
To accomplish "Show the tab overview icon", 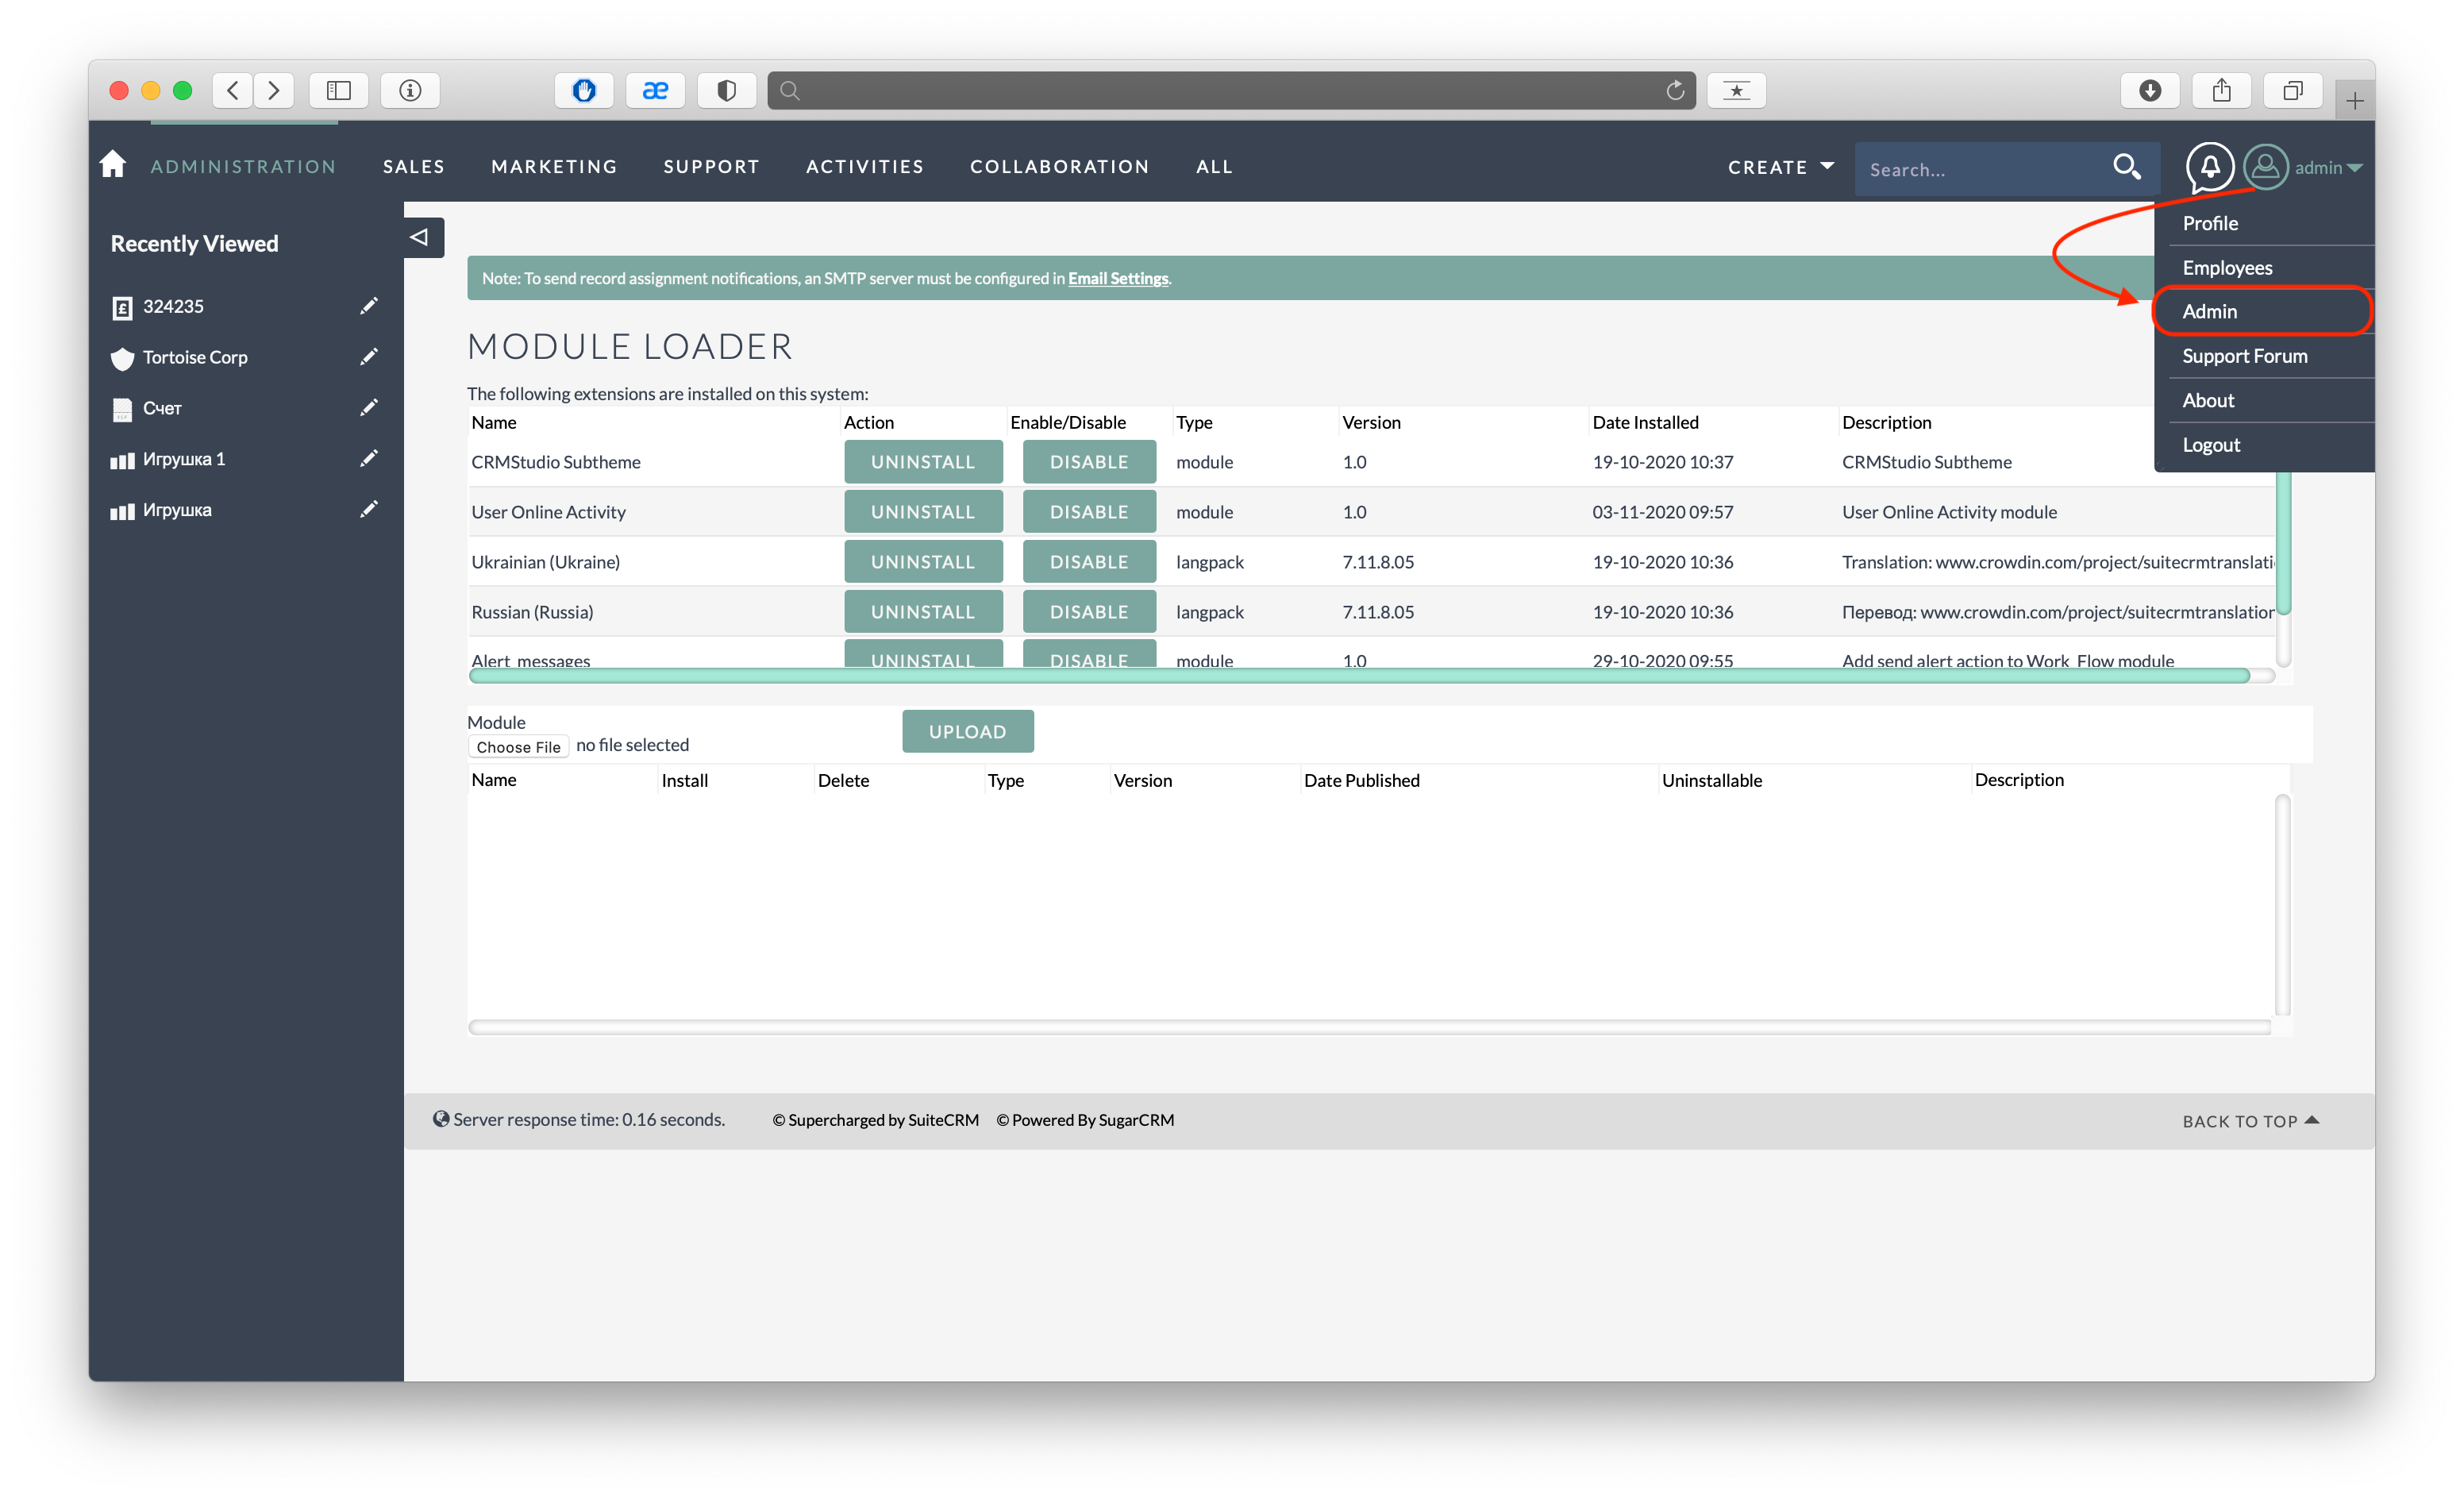I will pos(2293,90).
